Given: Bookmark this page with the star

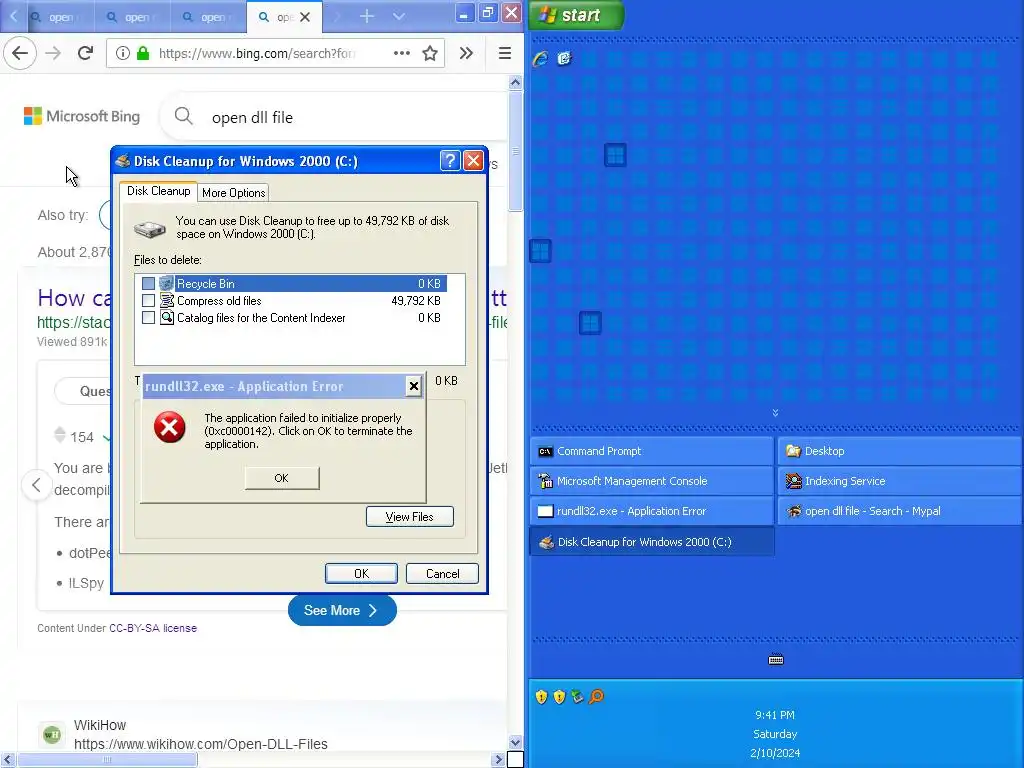Looking at the screenshot, I should coord(430,54).
